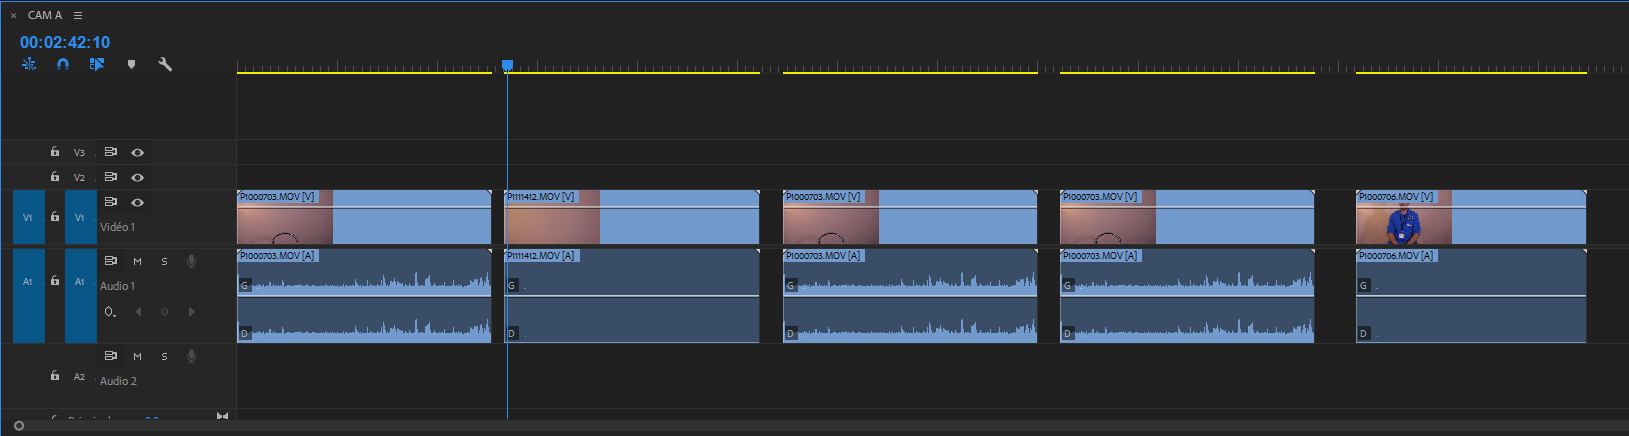Toggle V1 source patching button
The image size is (1629, 436).
click(x=28, y=217)
